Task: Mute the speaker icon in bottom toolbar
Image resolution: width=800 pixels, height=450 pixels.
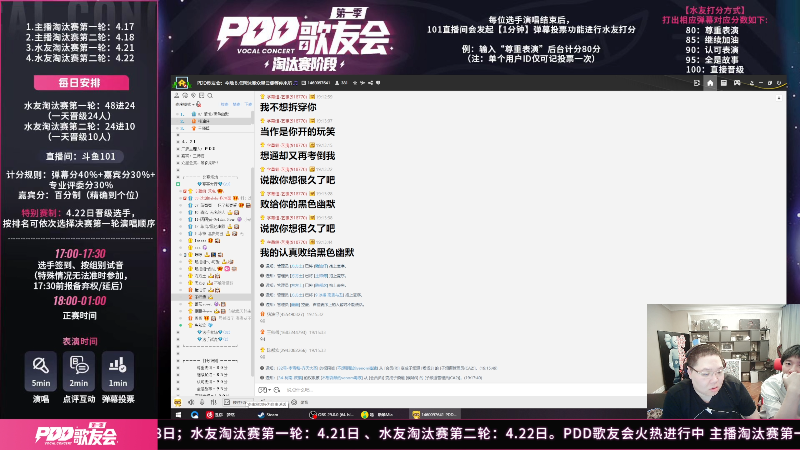Action: pos(191,403)
